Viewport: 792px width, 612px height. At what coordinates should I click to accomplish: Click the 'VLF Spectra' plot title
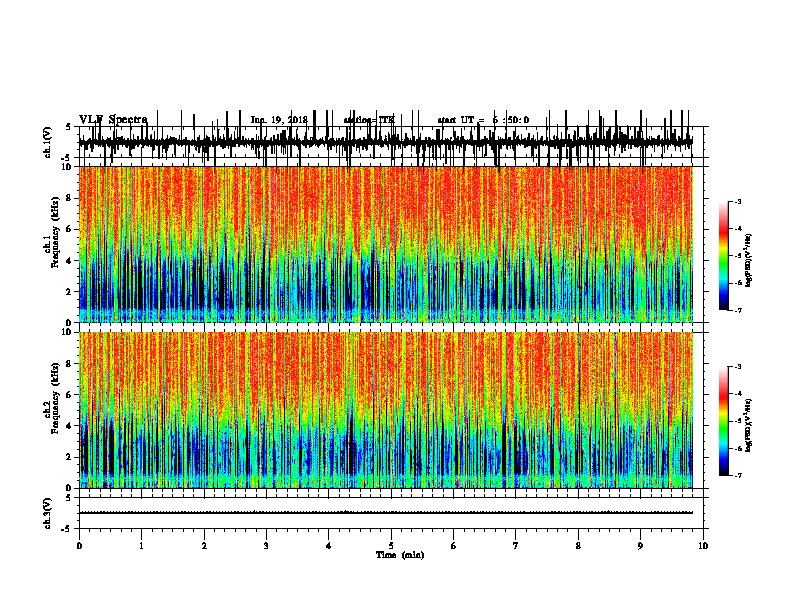[x=113, y=120]
